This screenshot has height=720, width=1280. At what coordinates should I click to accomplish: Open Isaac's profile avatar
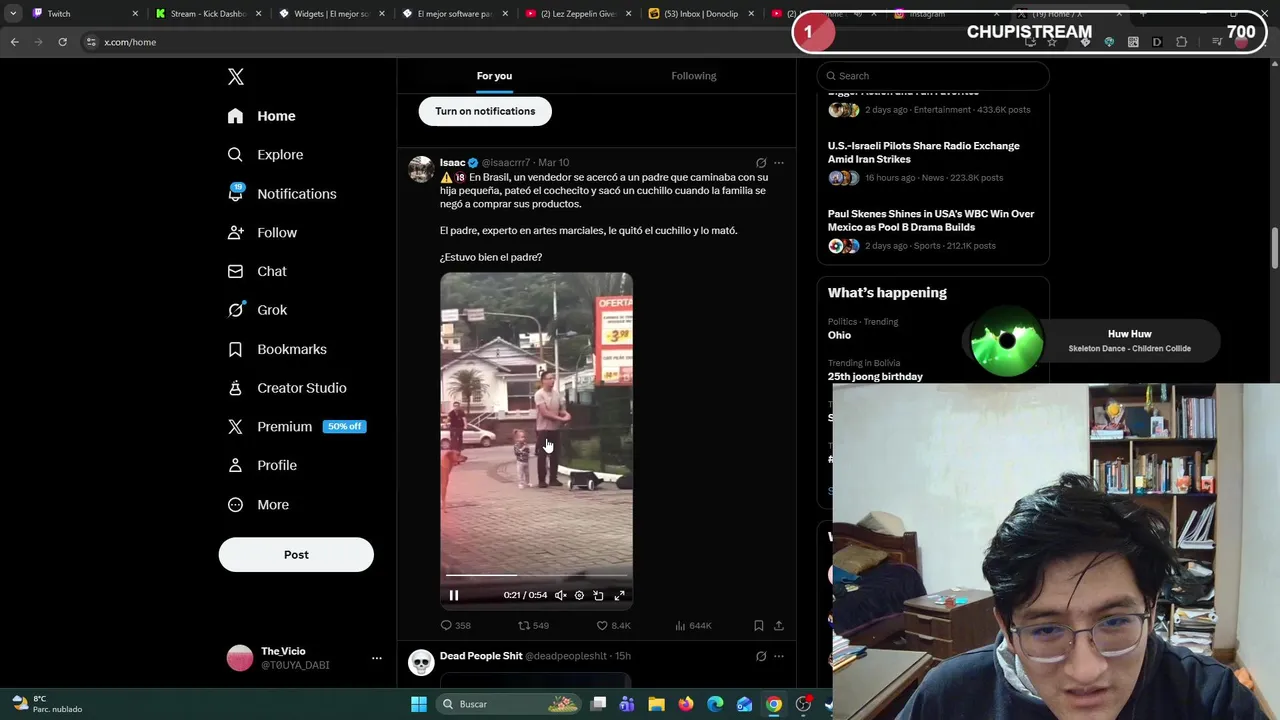click(x=421, y=169)
